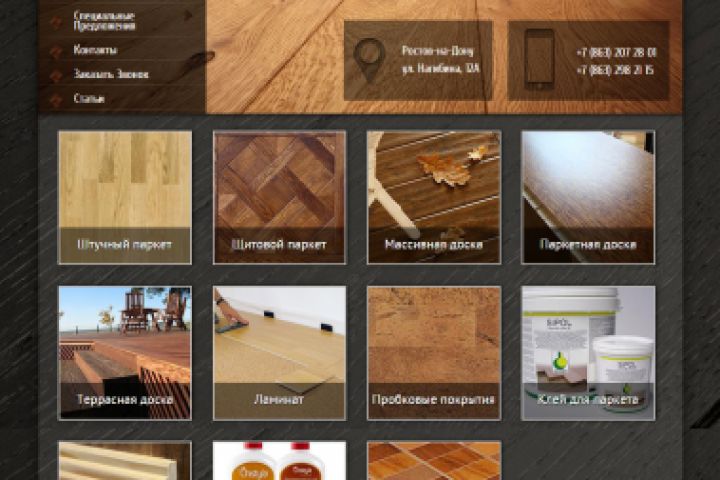This screenshot has width=720, height=480.
Task: Click the Ростов-на-Дону address text
Action: pyautogui.click(x=438, y=51)
